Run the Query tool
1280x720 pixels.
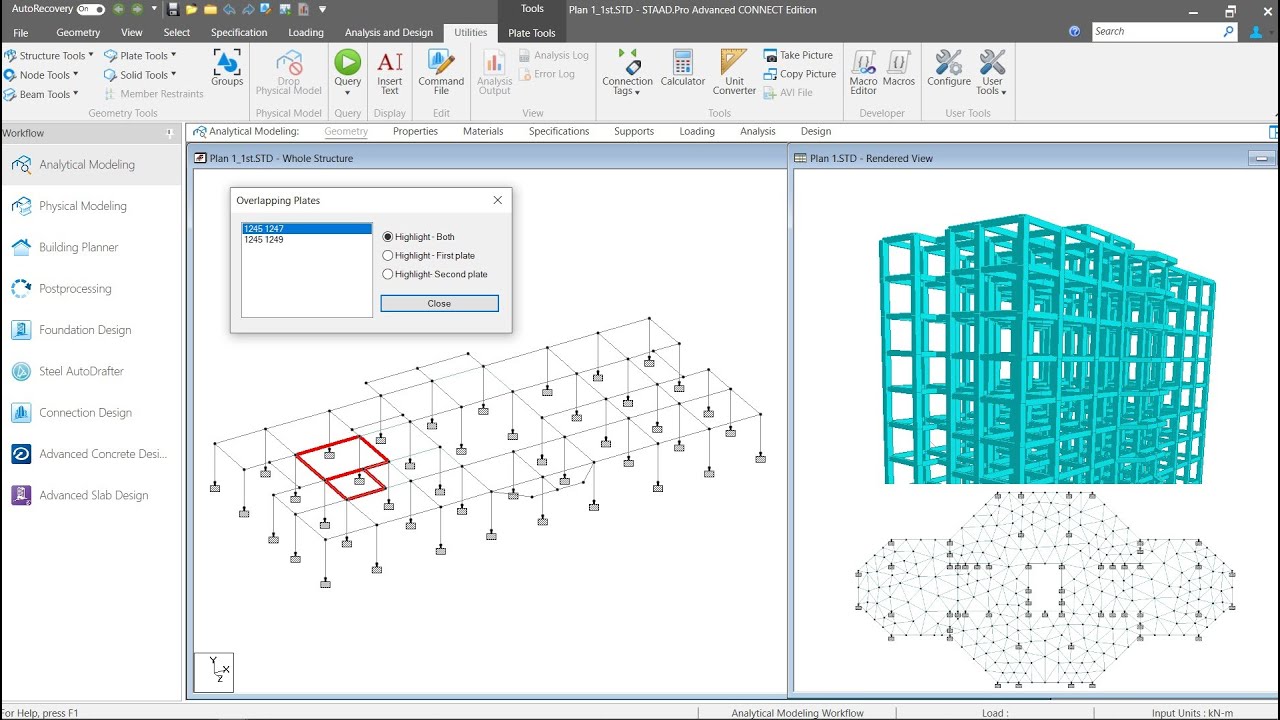(347, 72)
